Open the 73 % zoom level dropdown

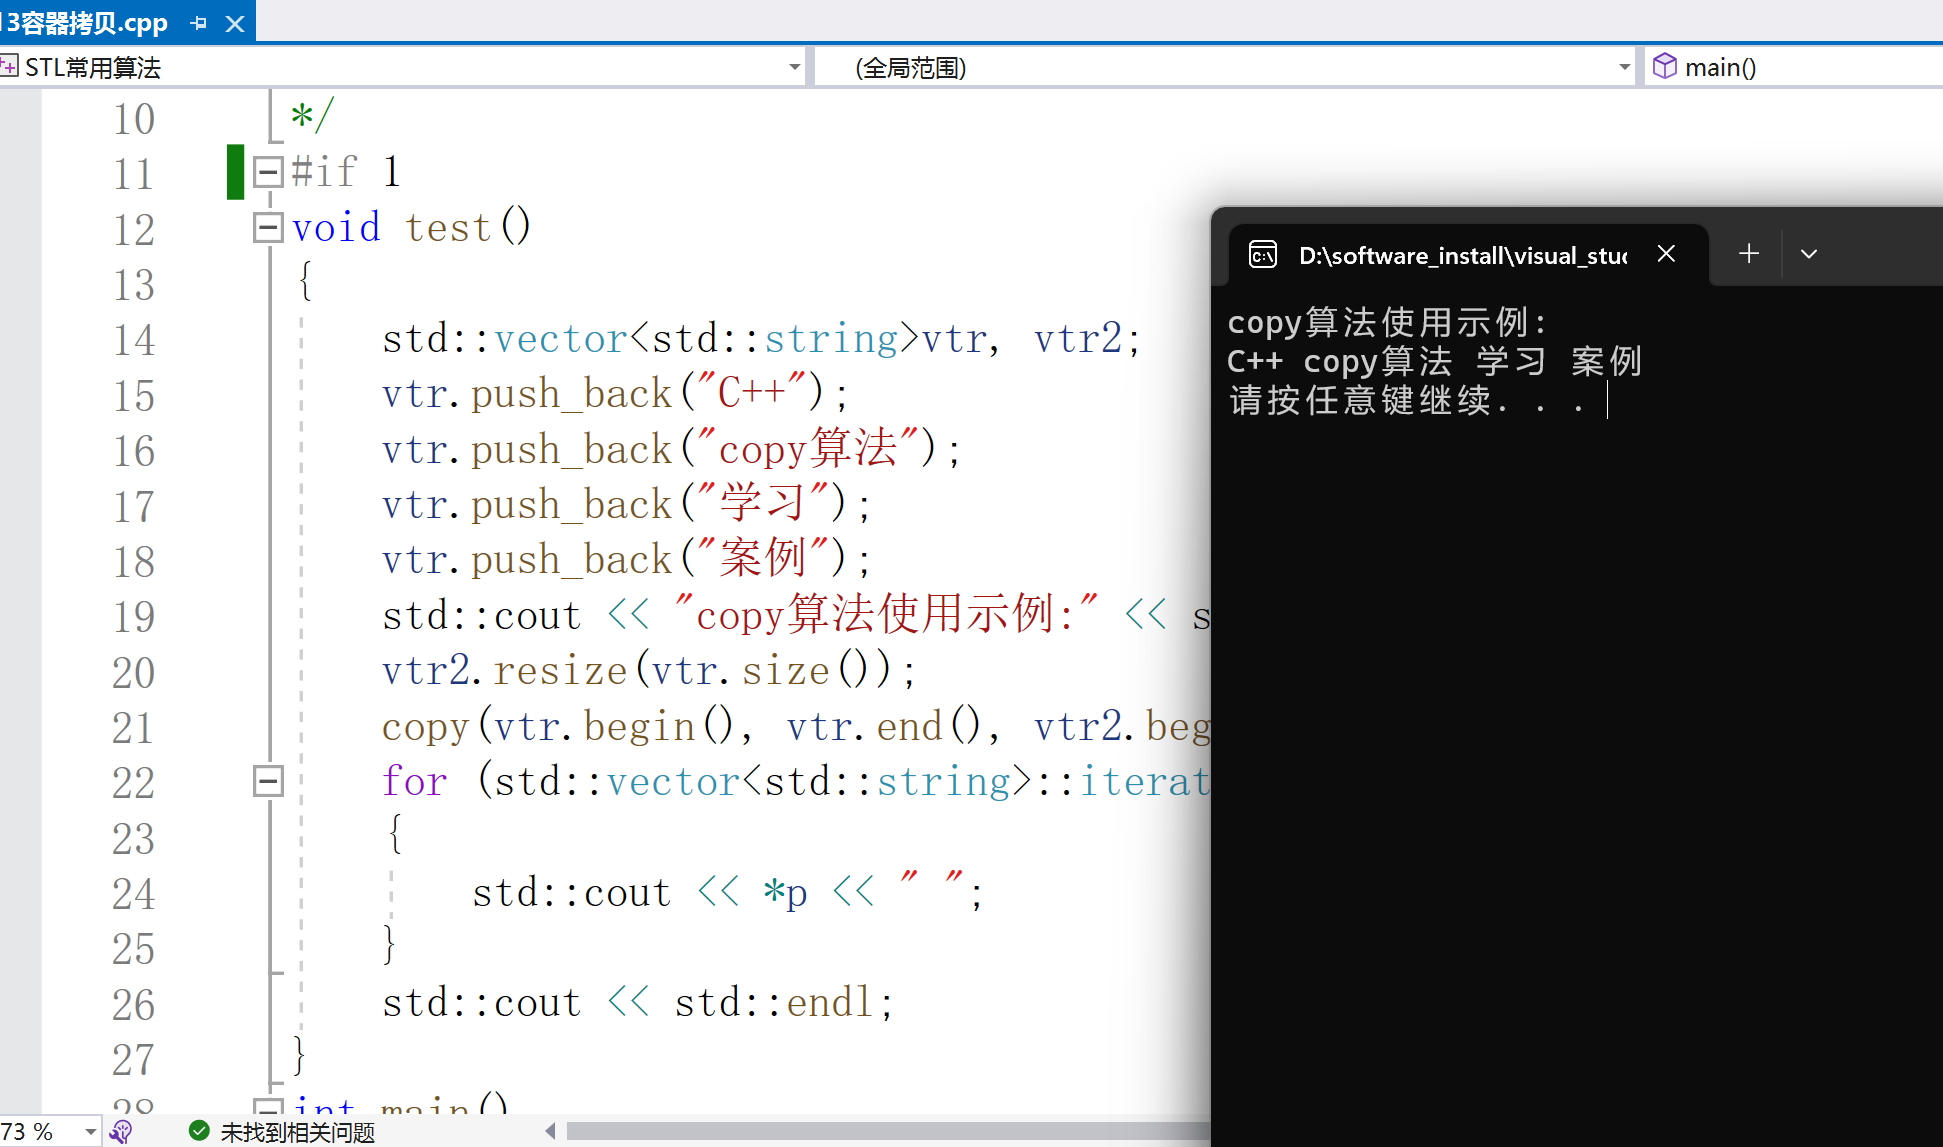coord(90,1131)
